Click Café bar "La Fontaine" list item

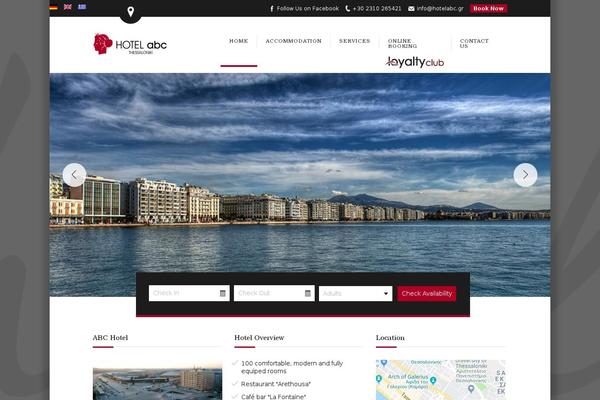[x=273, y=397]
